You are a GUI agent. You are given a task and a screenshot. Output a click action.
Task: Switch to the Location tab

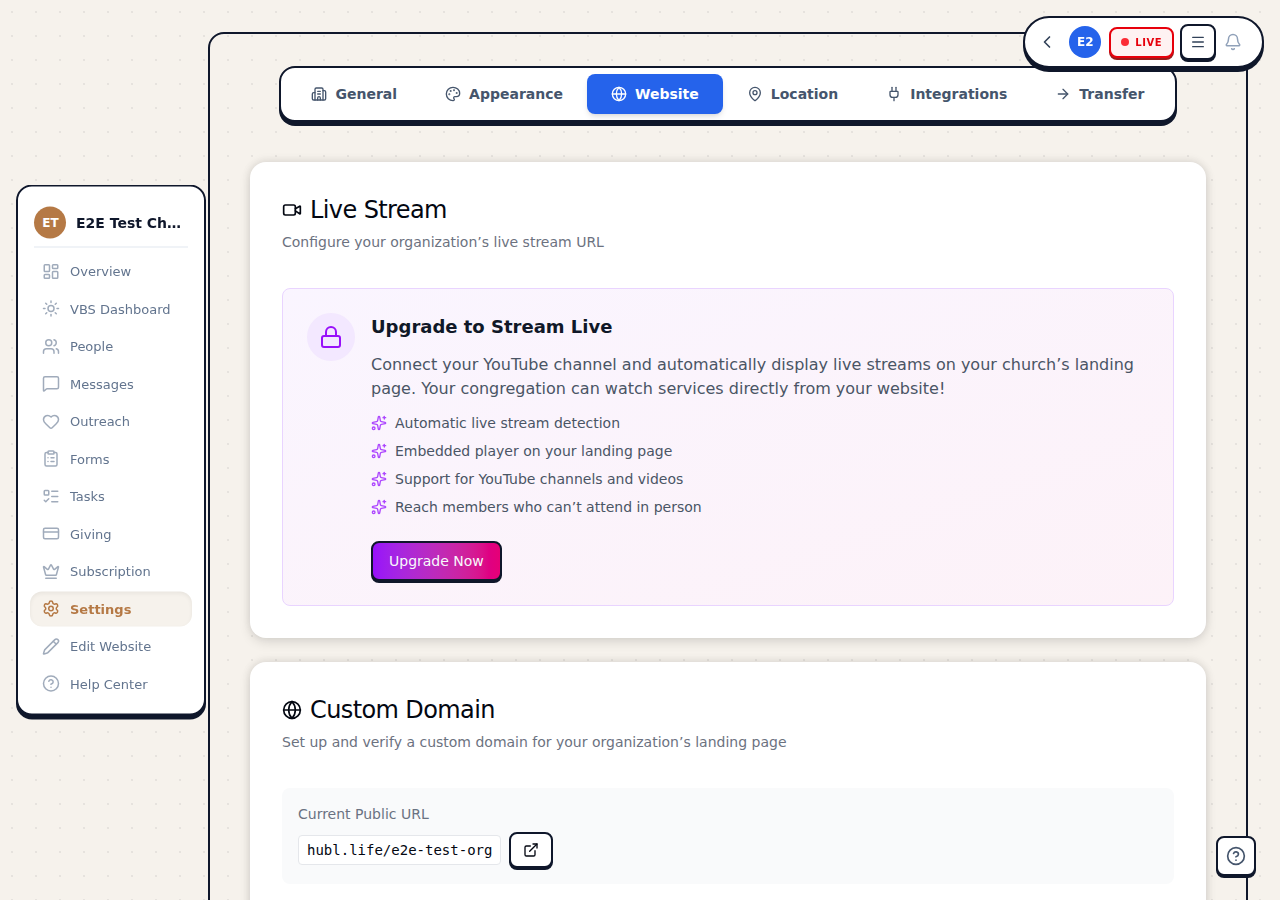(x=793, y=93)
